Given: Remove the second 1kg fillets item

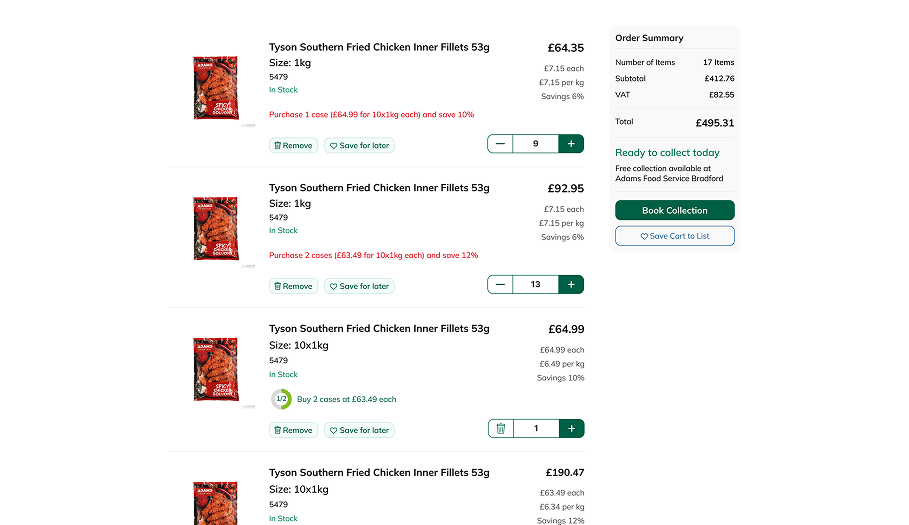Looking at the screenshot, I should pos(293,286).
